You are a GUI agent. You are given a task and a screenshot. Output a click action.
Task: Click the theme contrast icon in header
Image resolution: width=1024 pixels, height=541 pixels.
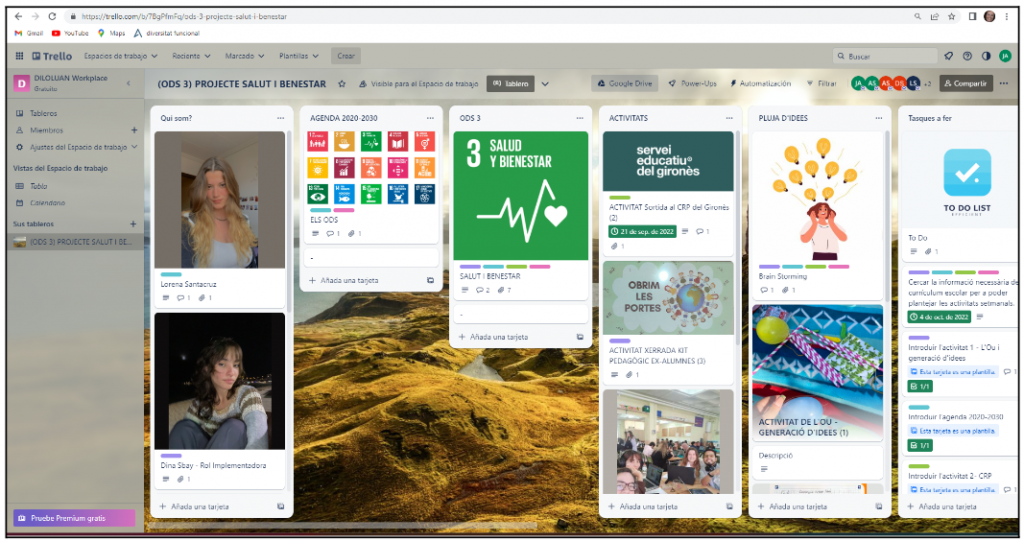[x=986, y=56]
